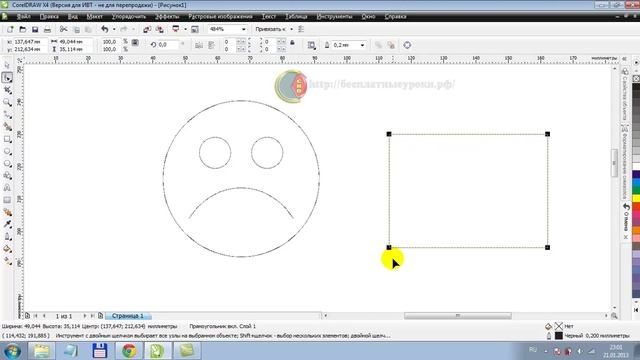This screenshot has width=640, height=360.
Task: Select the Freehand curve tool
Action: click(7, 114)
